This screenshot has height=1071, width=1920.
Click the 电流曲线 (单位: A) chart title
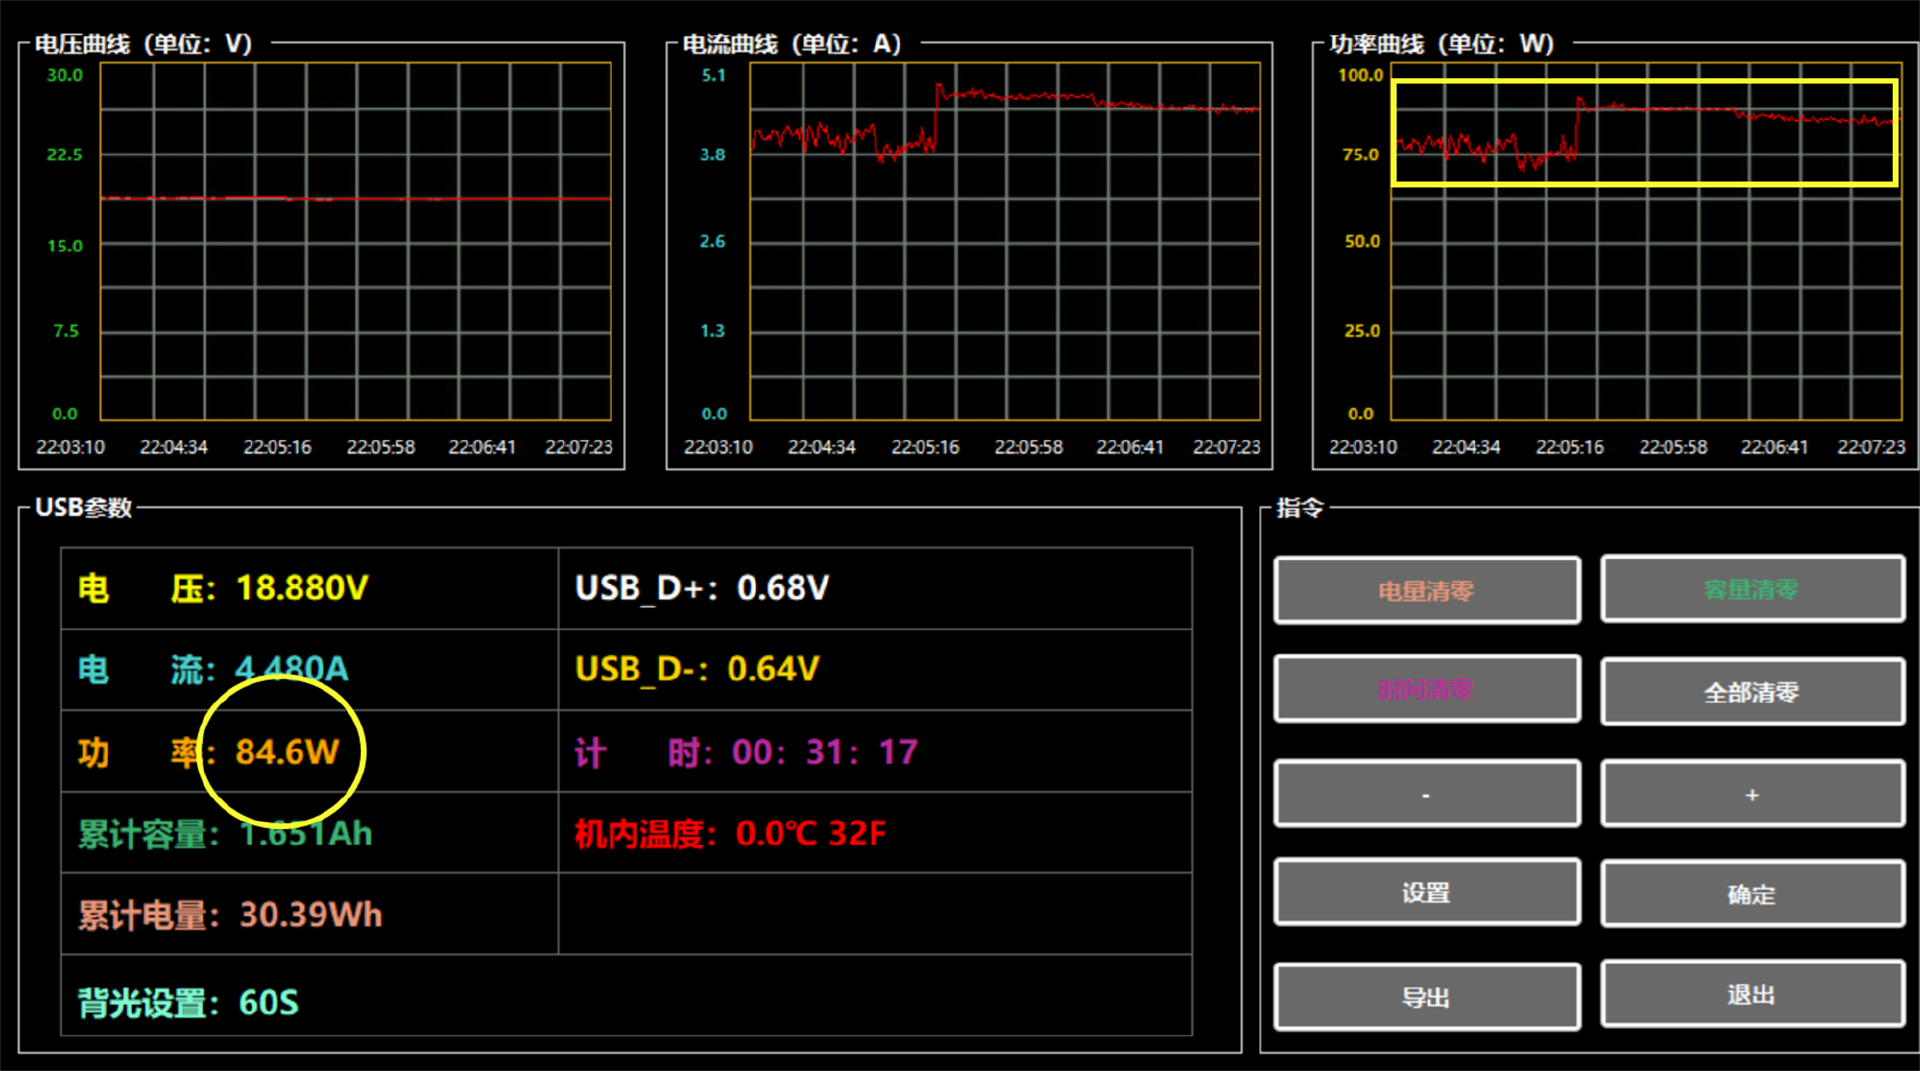[792, 44]
